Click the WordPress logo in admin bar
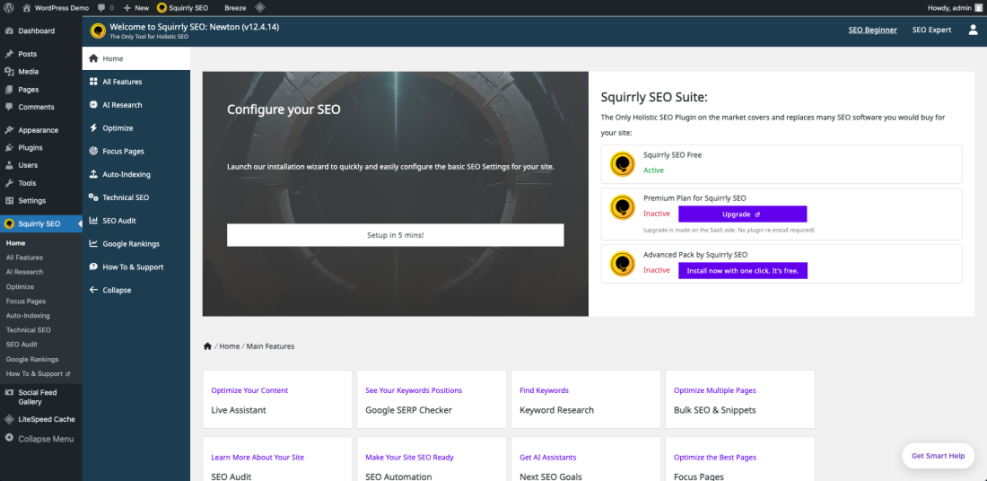 tap(9, 8)
